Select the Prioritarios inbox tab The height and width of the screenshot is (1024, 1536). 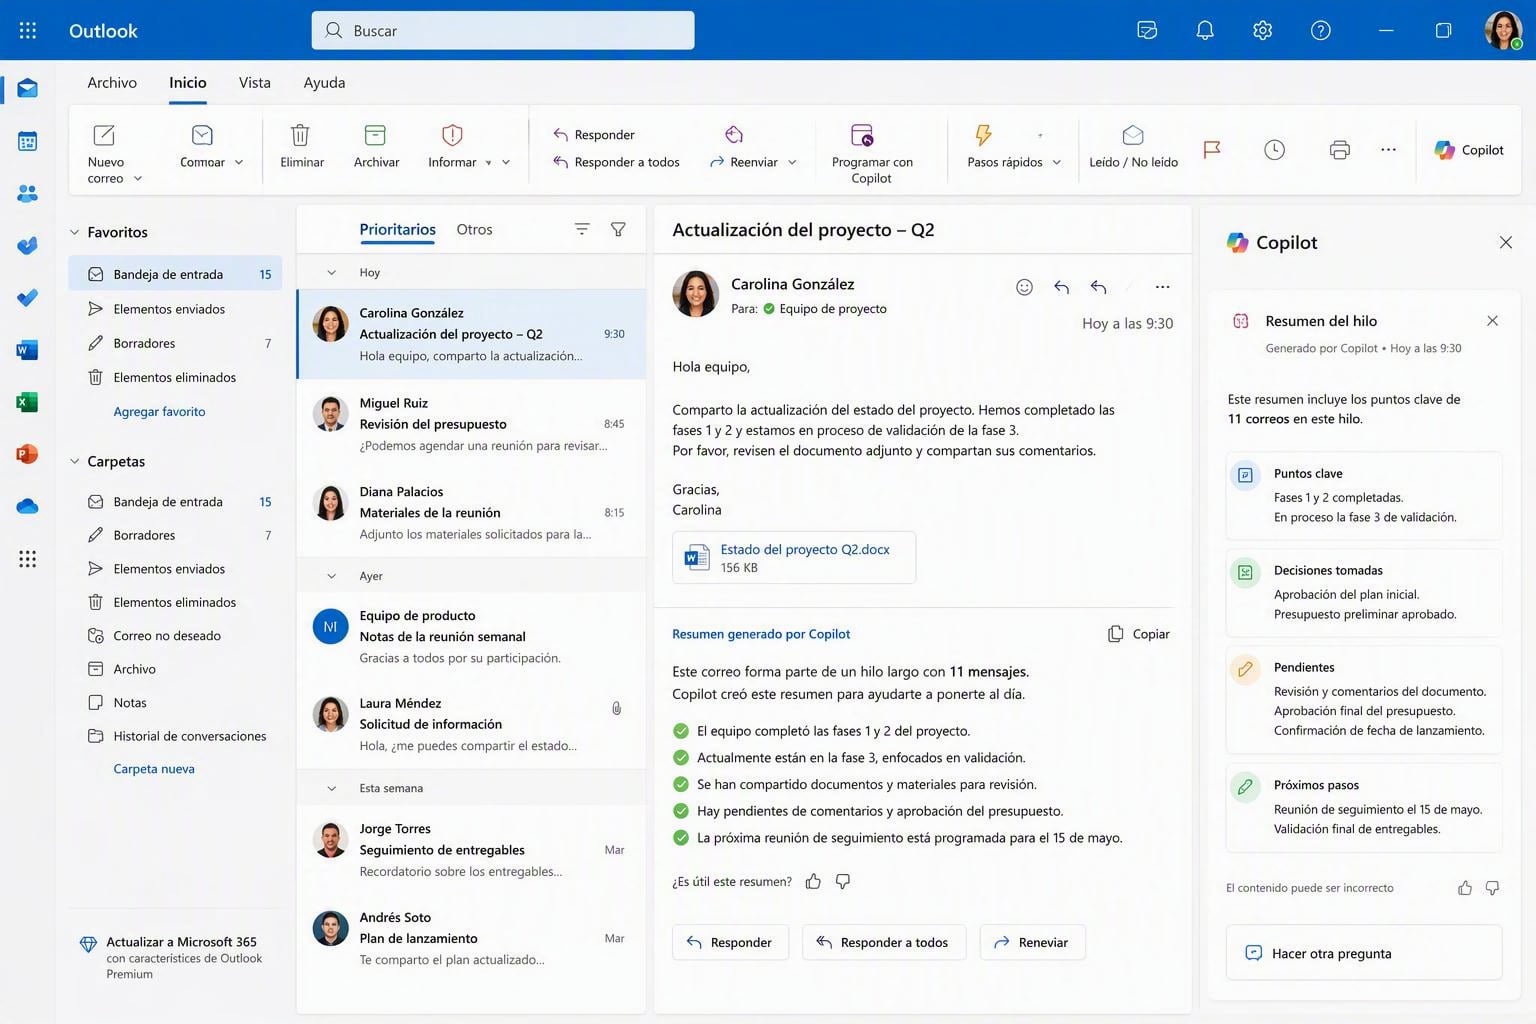[397, 229]
